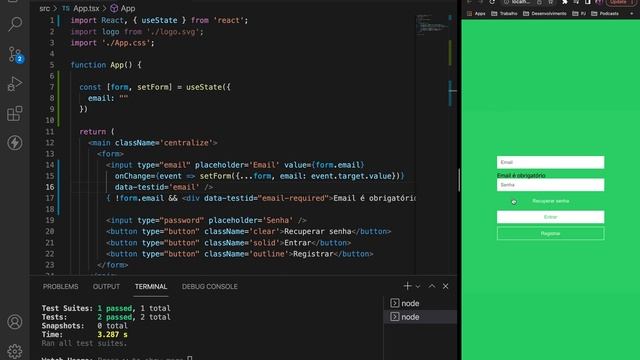Open the Manage gear settings icon
Viewport: 640px width, 360px height.
15,351
